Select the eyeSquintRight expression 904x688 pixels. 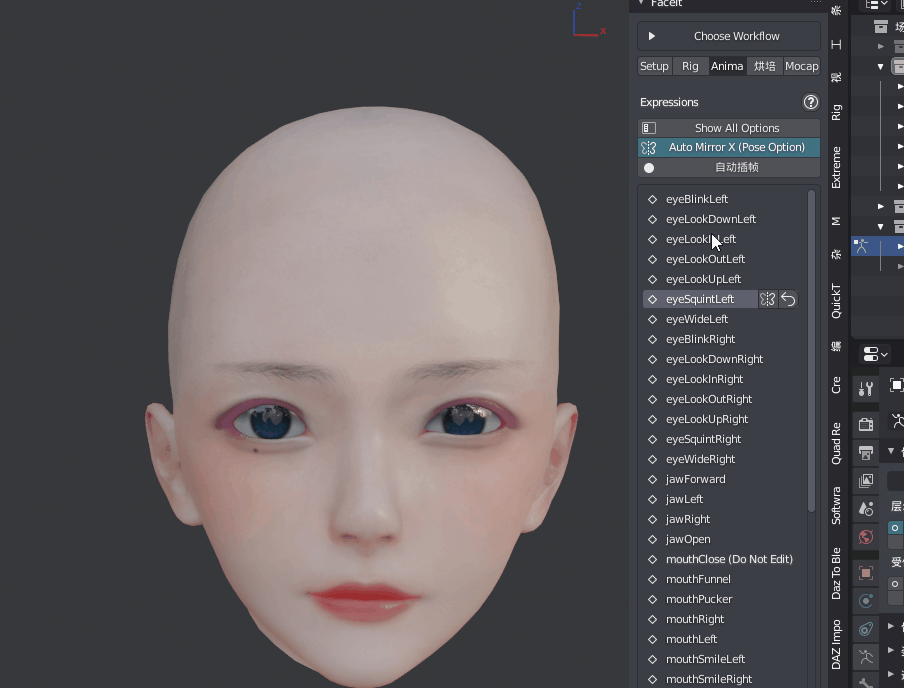pyautogui.click(x=703, y=439)
